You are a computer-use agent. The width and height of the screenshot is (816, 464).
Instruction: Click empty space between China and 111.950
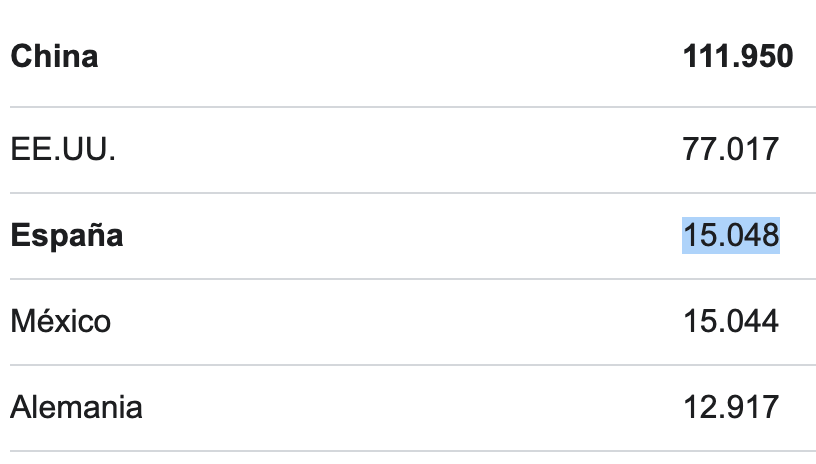390,57
